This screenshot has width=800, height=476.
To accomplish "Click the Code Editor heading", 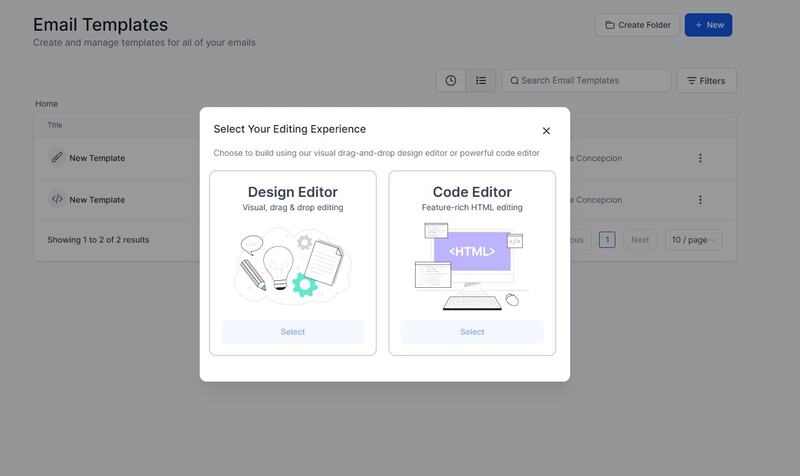I will (x=472, y=192).
